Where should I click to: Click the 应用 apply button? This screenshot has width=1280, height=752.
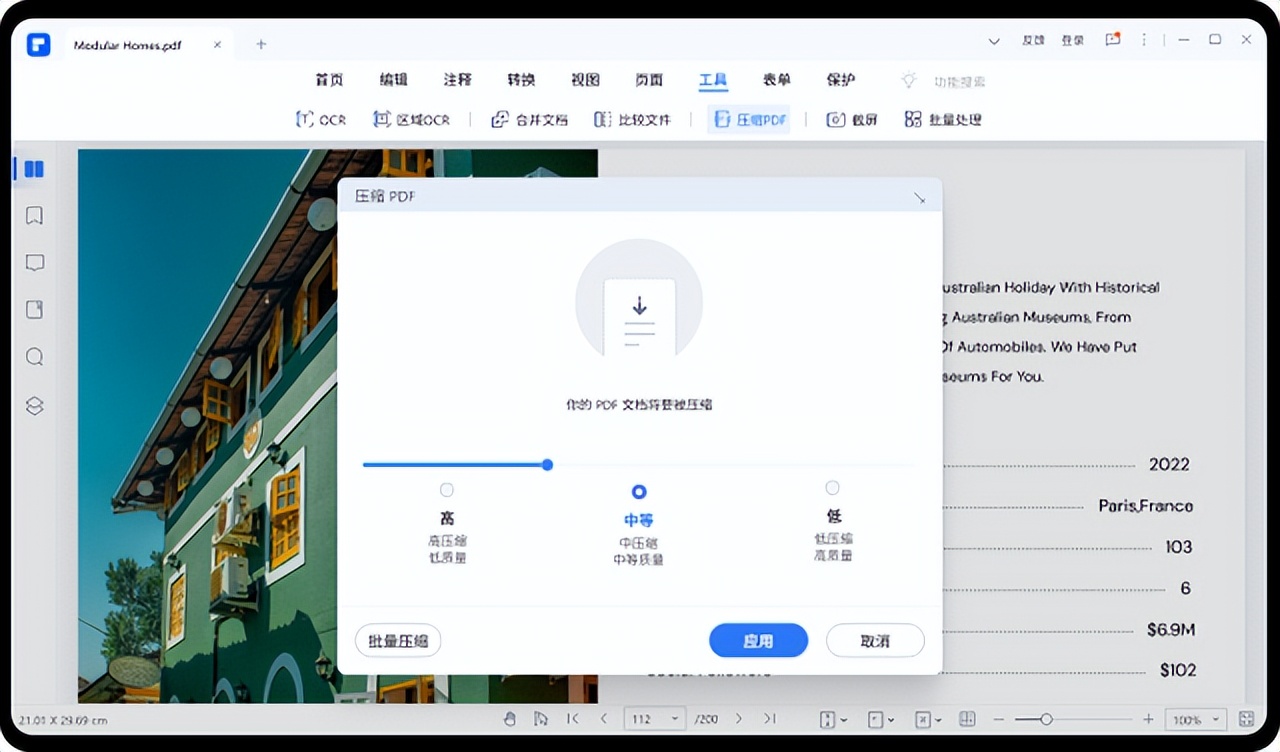click(758, 640)
